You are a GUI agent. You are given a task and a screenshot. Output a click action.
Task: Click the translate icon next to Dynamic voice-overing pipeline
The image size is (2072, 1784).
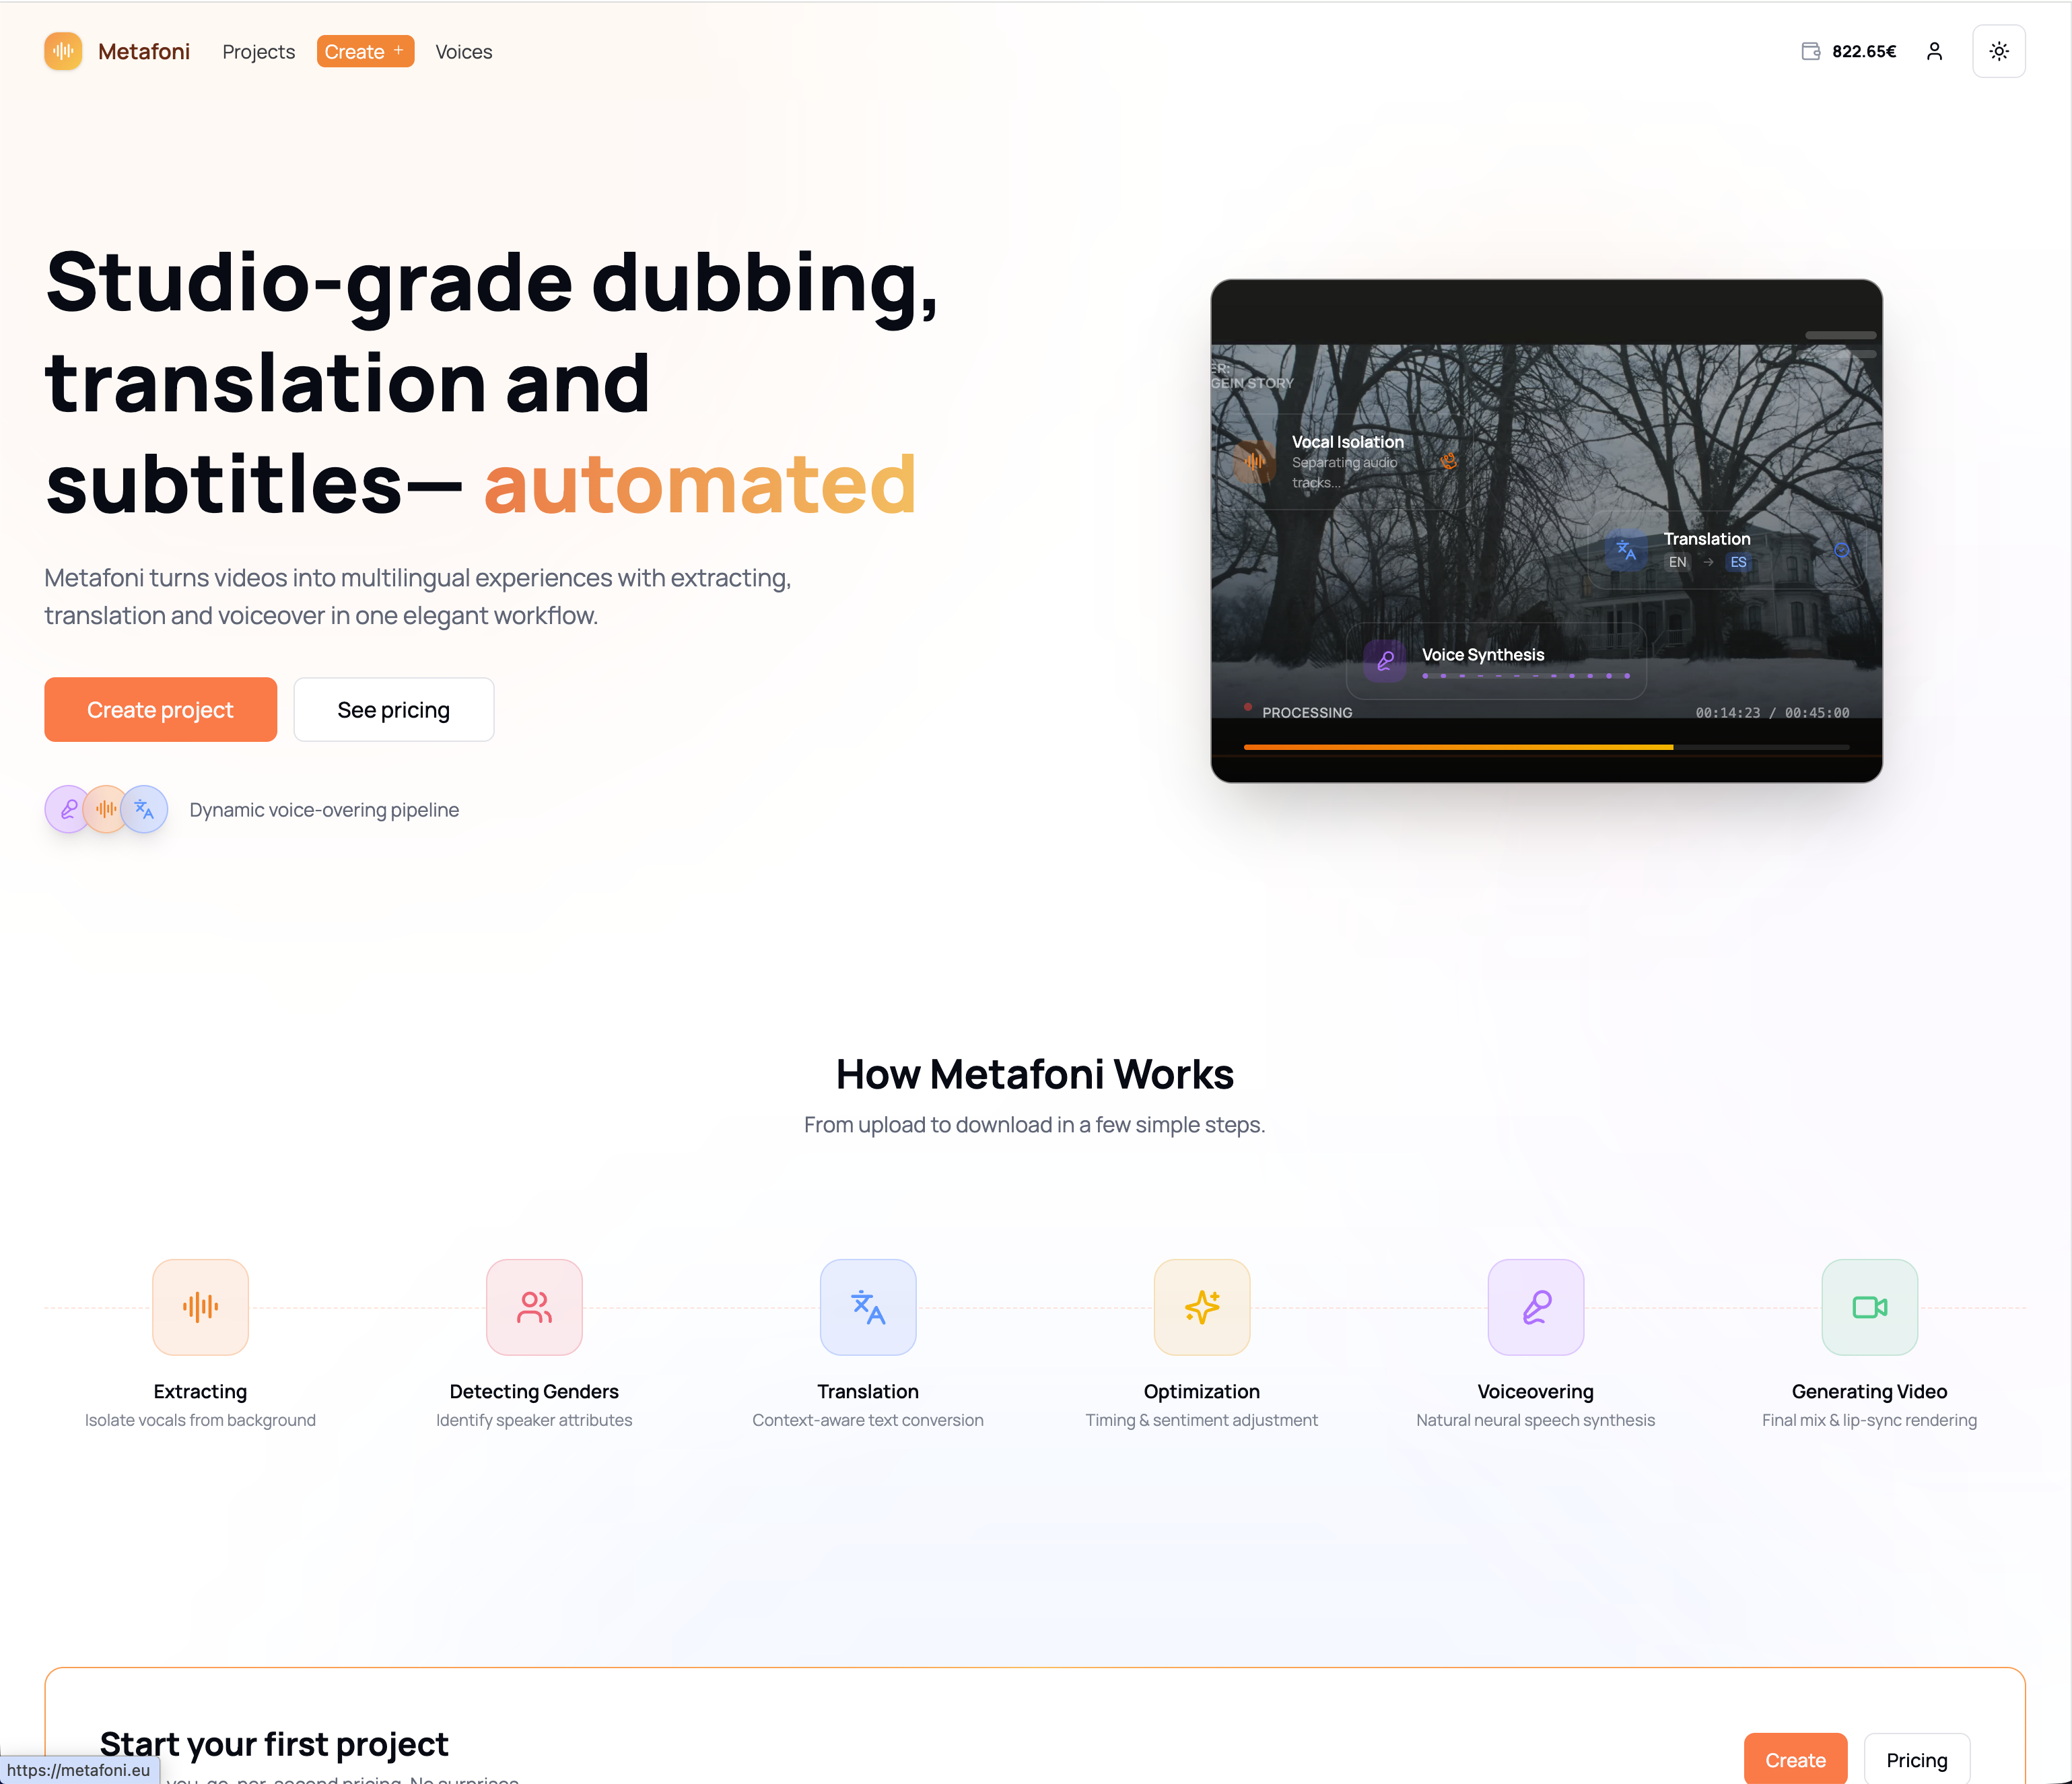(144, 809)
